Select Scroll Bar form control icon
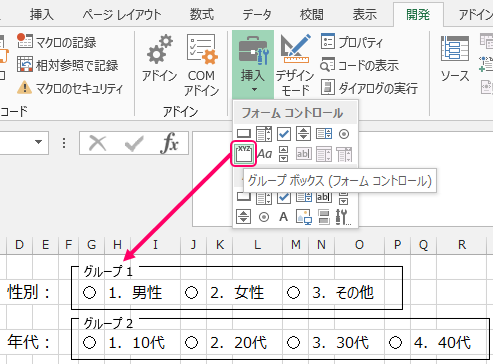493x364 pixels. point(283,154)
